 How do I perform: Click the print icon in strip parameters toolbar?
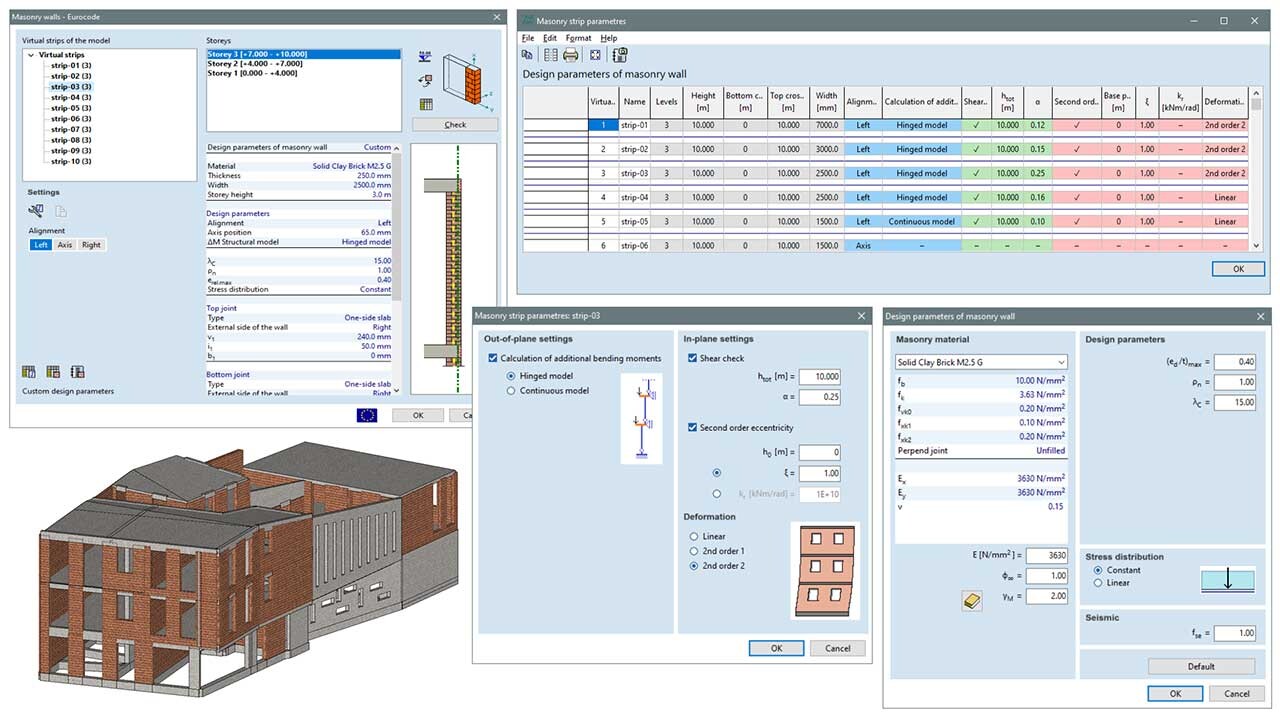pyautogui.click(x=571, y=55)
